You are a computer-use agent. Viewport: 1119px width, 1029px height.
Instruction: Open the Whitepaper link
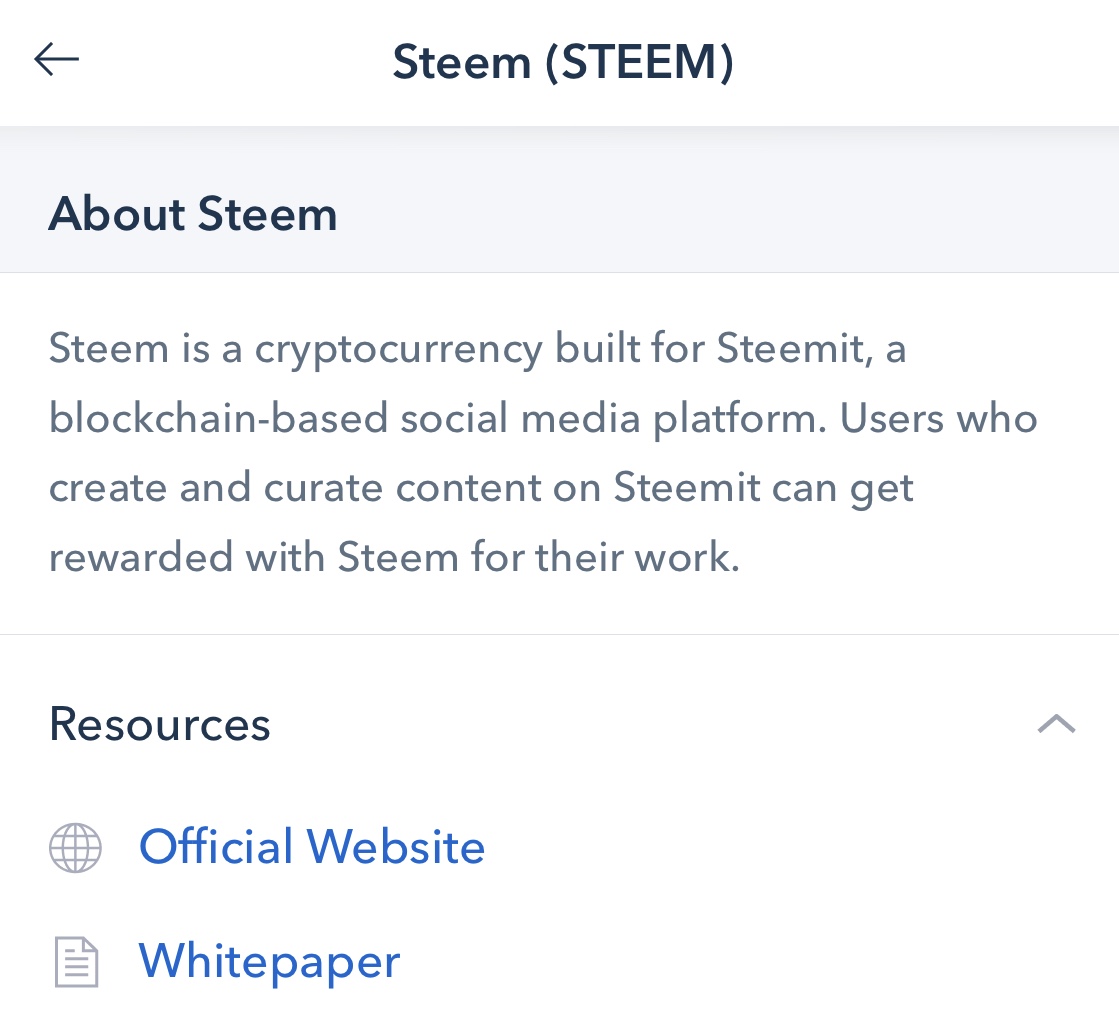[x=269, y=962]
